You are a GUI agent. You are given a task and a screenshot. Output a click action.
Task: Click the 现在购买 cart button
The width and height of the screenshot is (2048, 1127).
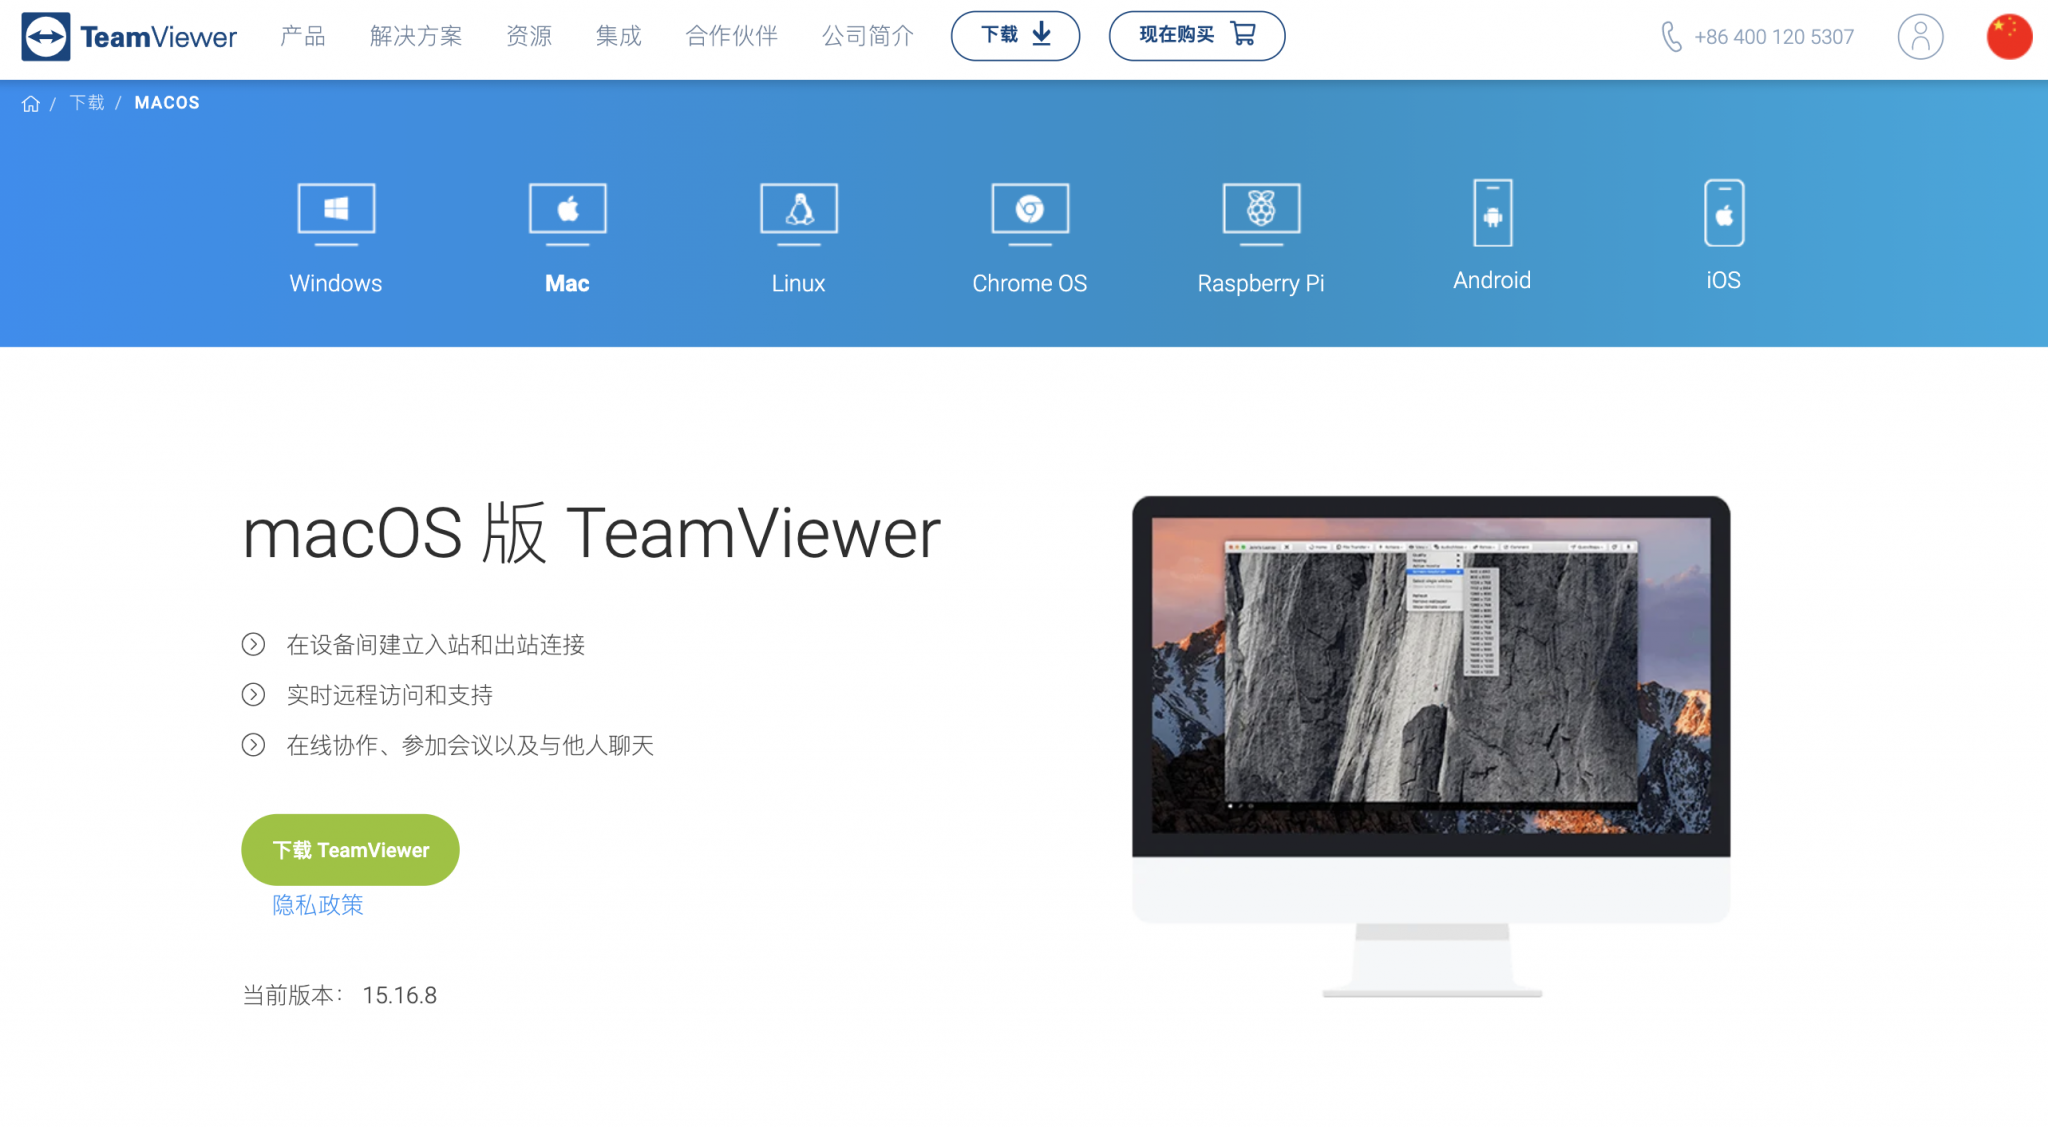pyautogui.click(x=1197, y=36)
